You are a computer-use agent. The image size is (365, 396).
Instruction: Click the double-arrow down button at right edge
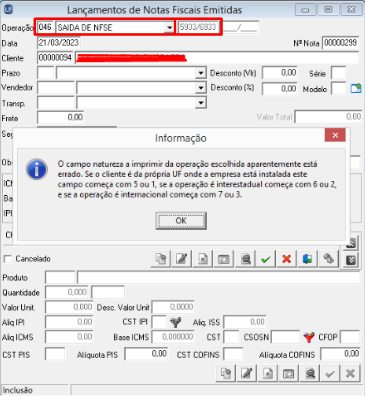(x=351, y=260)
